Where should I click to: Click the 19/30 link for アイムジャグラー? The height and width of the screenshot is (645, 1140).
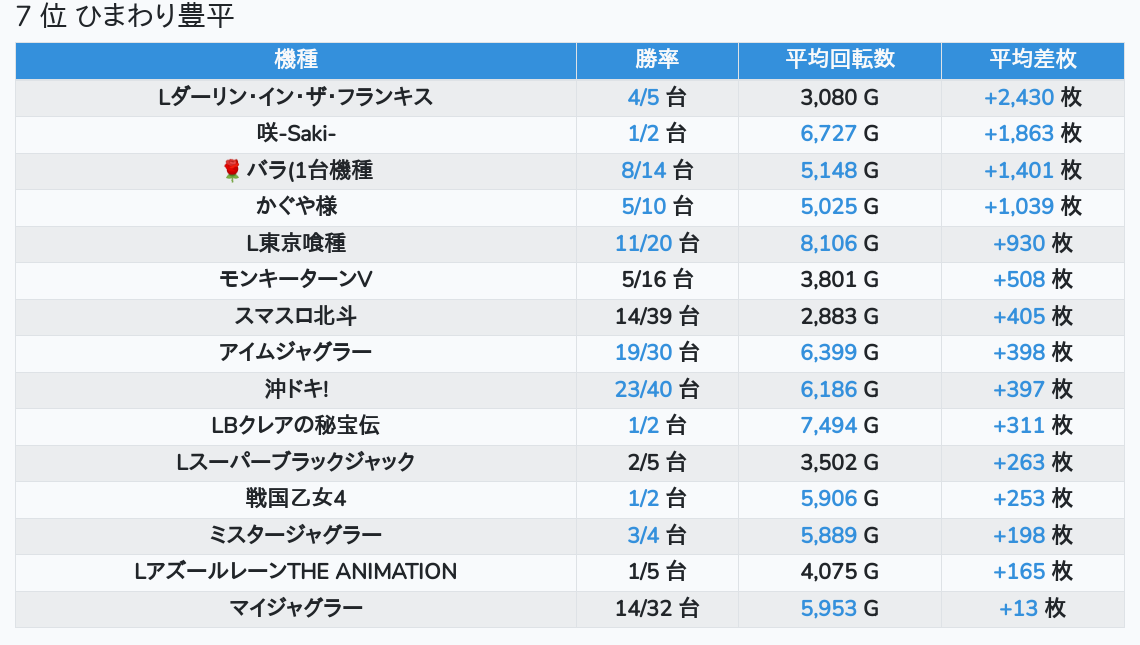pyautogui.click(x=644, y=353)
